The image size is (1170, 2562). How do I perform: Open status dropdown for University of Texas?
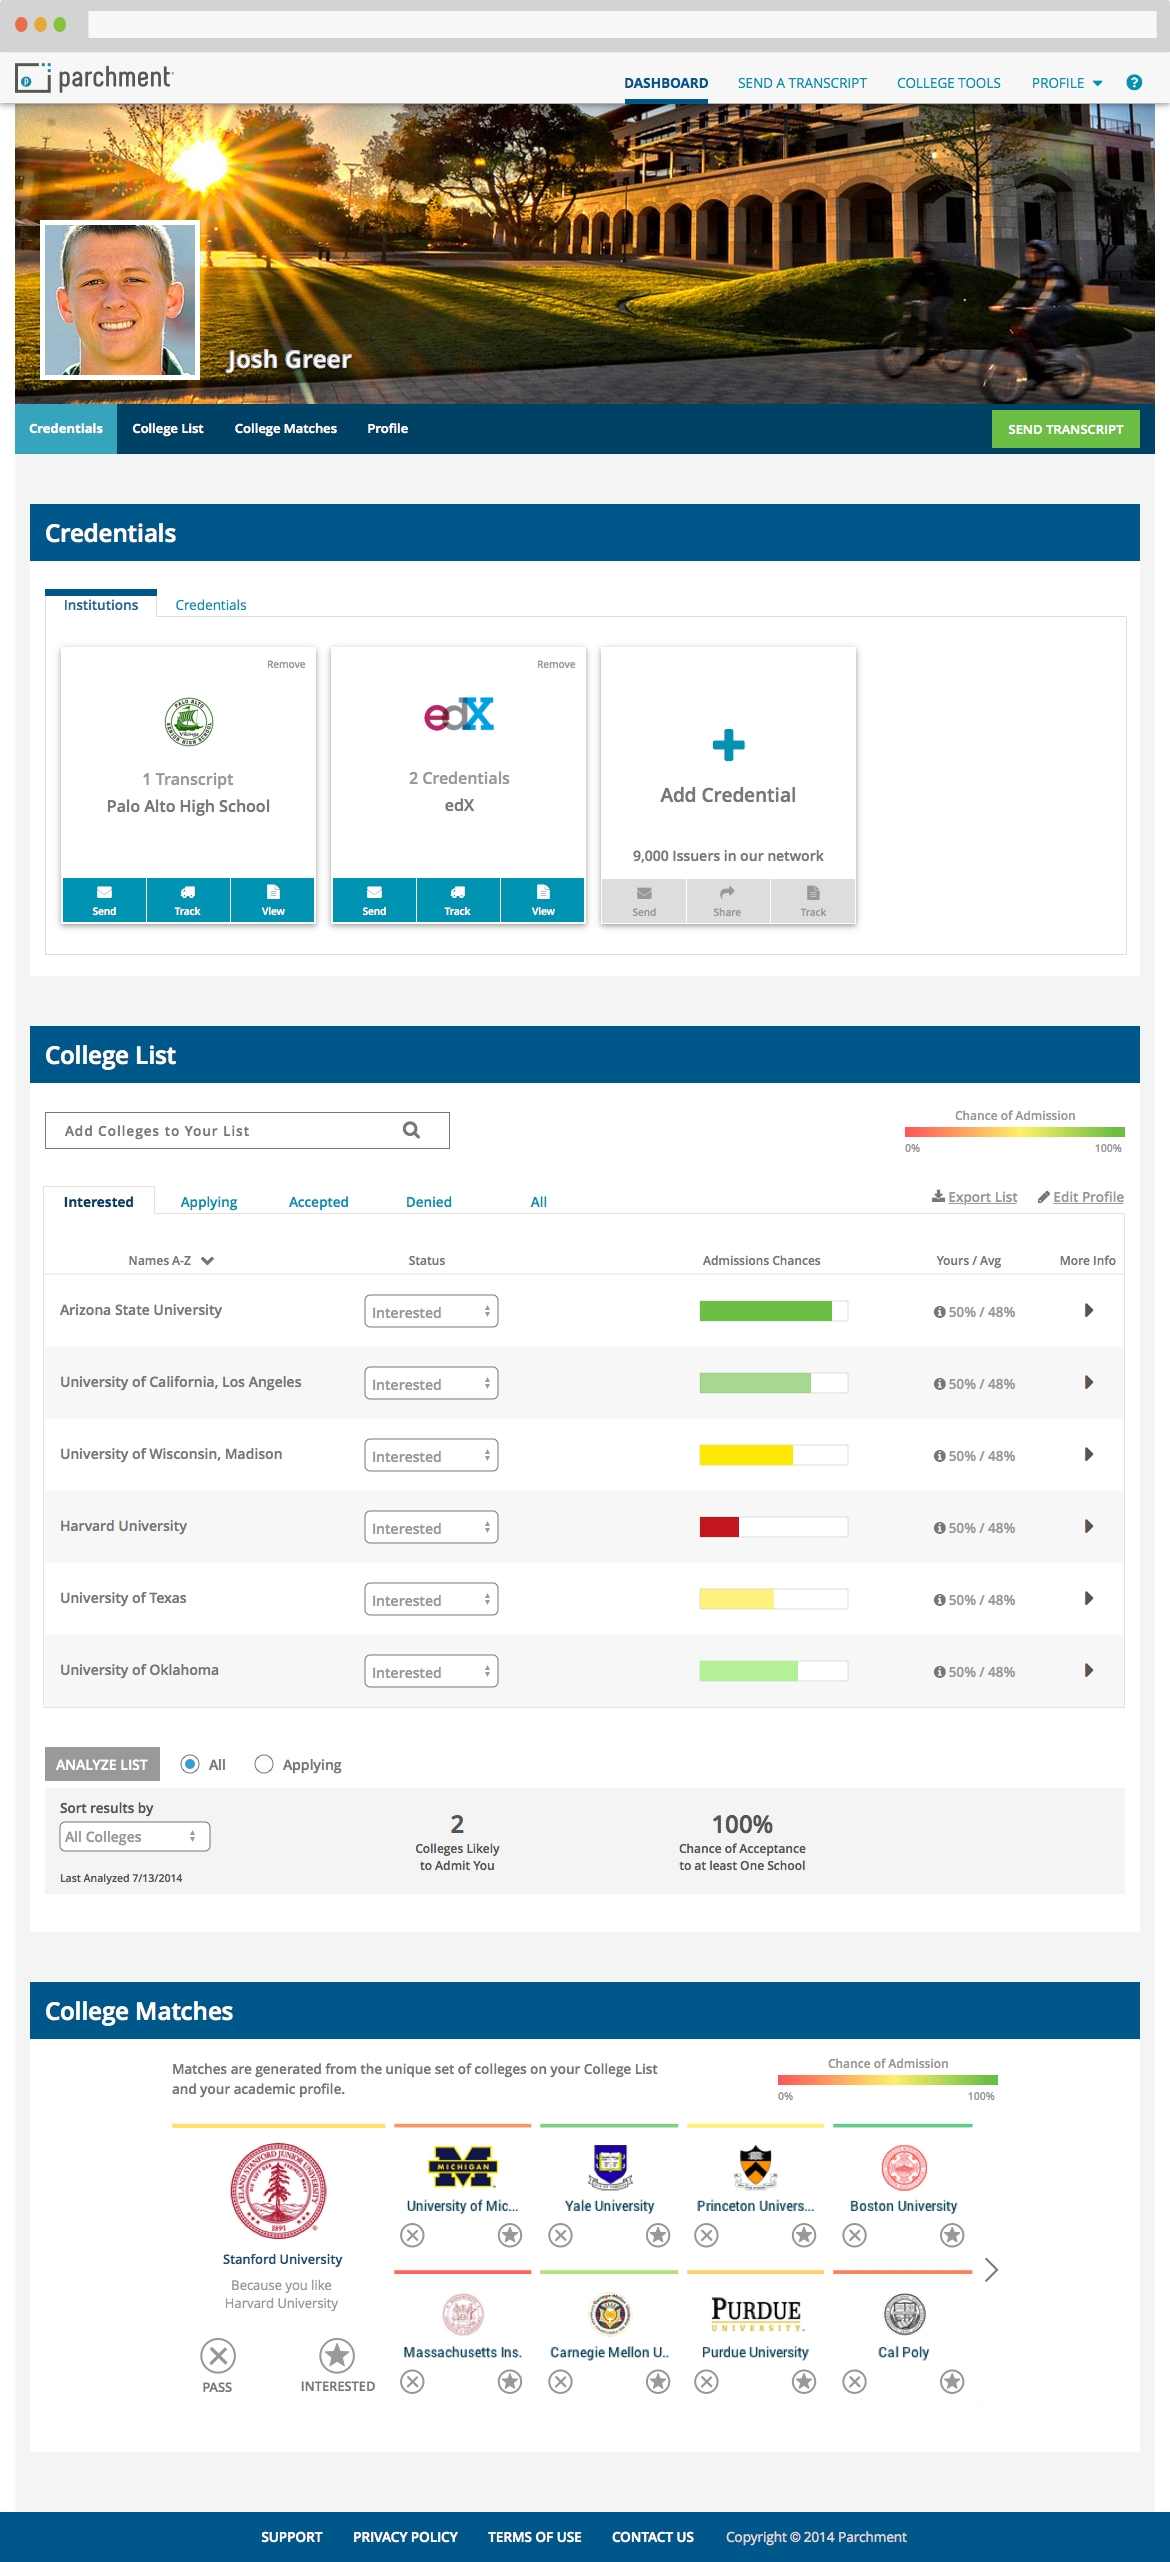[431, 1600]
